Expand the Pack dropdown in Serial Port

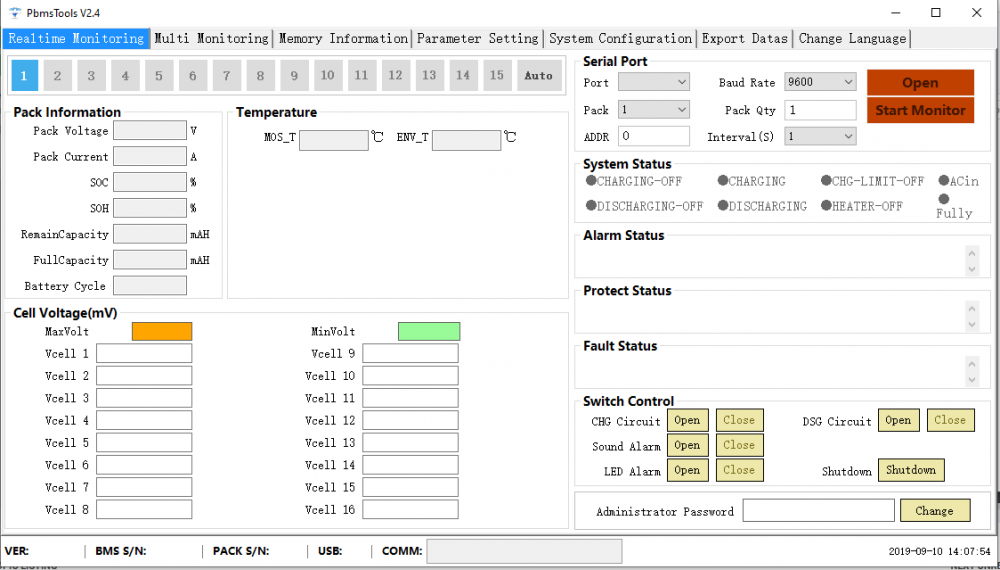click(x=654, y=110)
